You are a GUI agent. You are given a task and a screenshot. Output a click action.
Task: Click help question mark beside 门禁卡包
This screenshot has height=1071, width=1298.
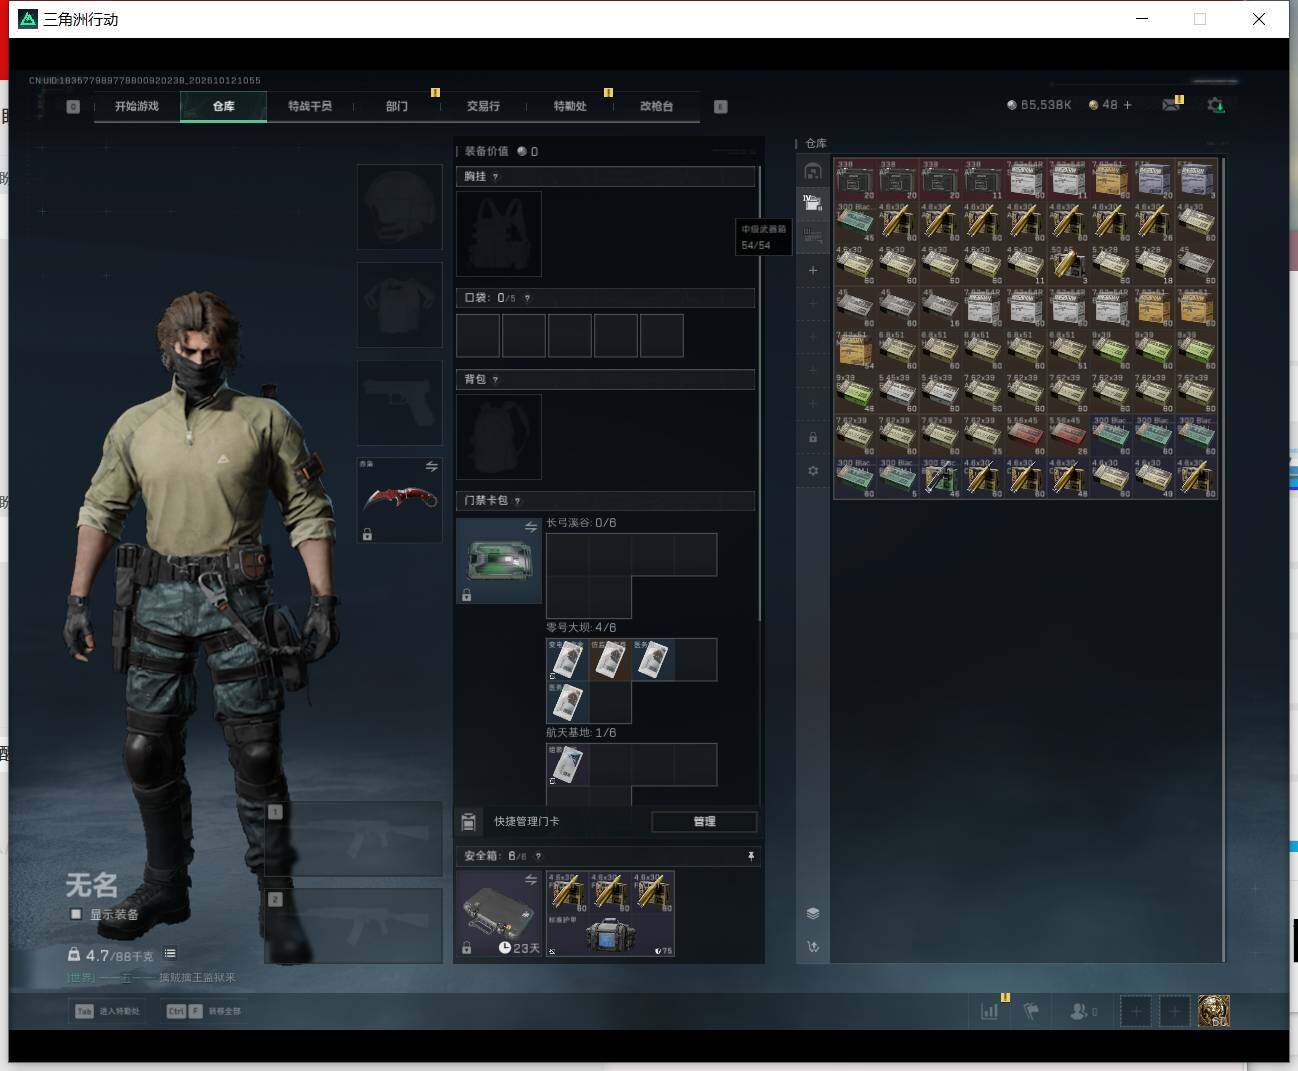(517, 501)
